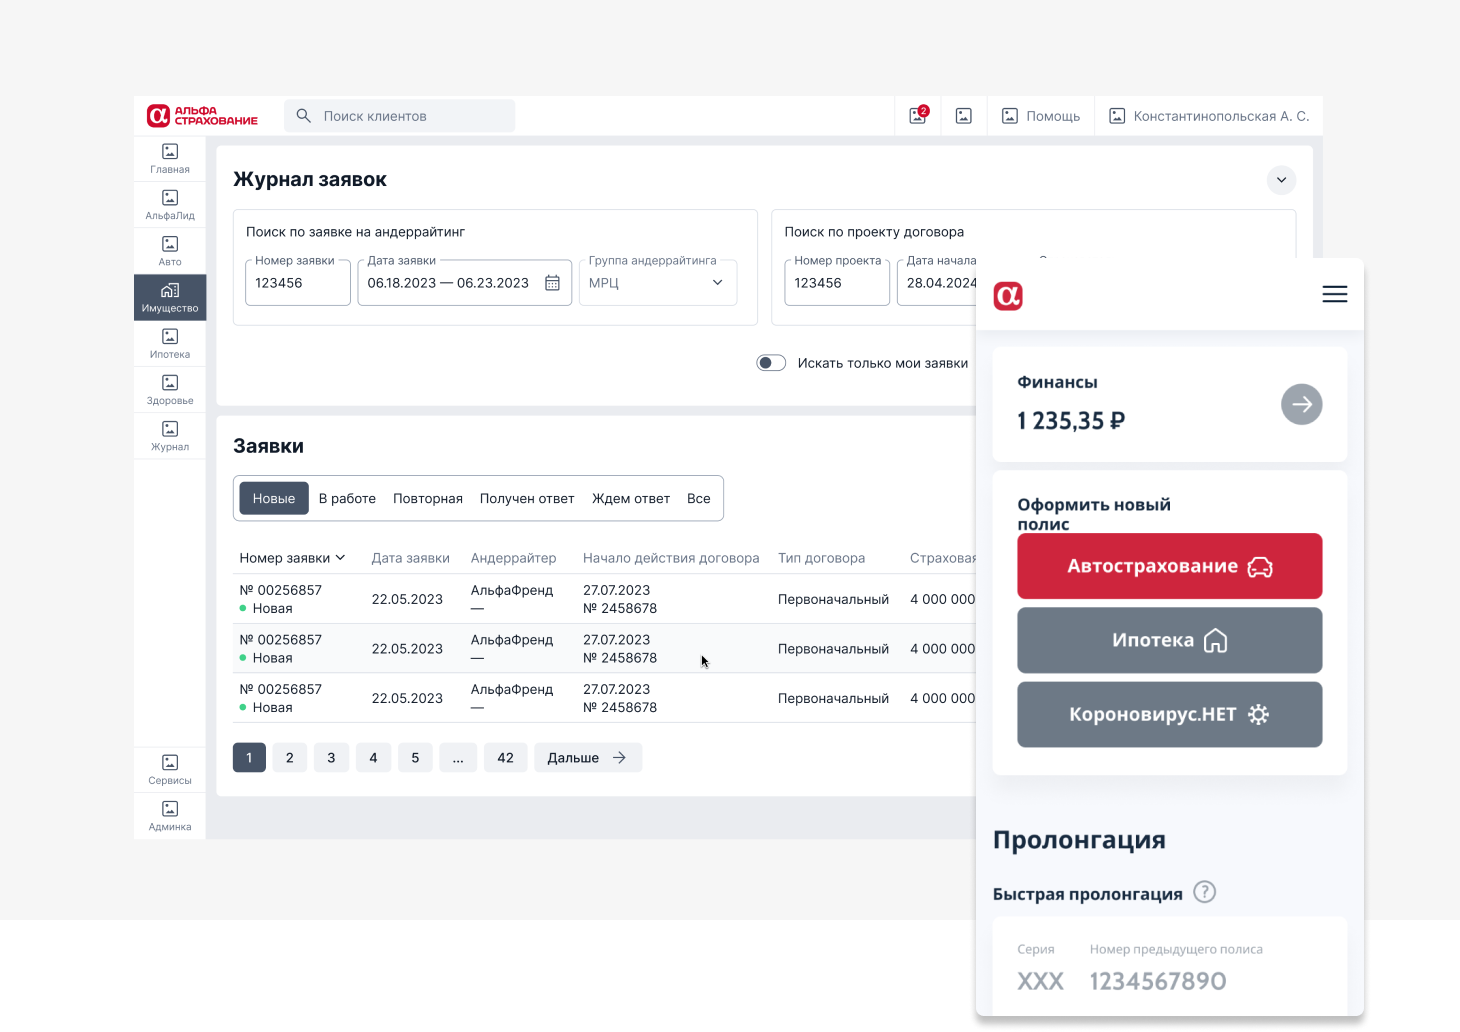
Task: Click the Короновирус.НЕТ button
Action: coord(1170,714)
